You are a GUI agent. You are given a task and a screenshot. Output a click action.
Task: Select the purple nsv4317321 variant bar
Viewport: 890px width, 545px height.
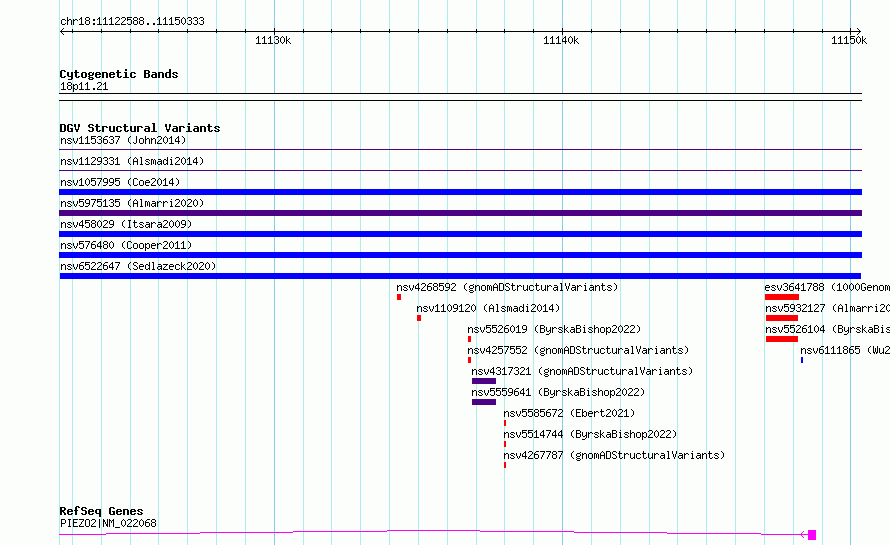[x=484, y=381]
